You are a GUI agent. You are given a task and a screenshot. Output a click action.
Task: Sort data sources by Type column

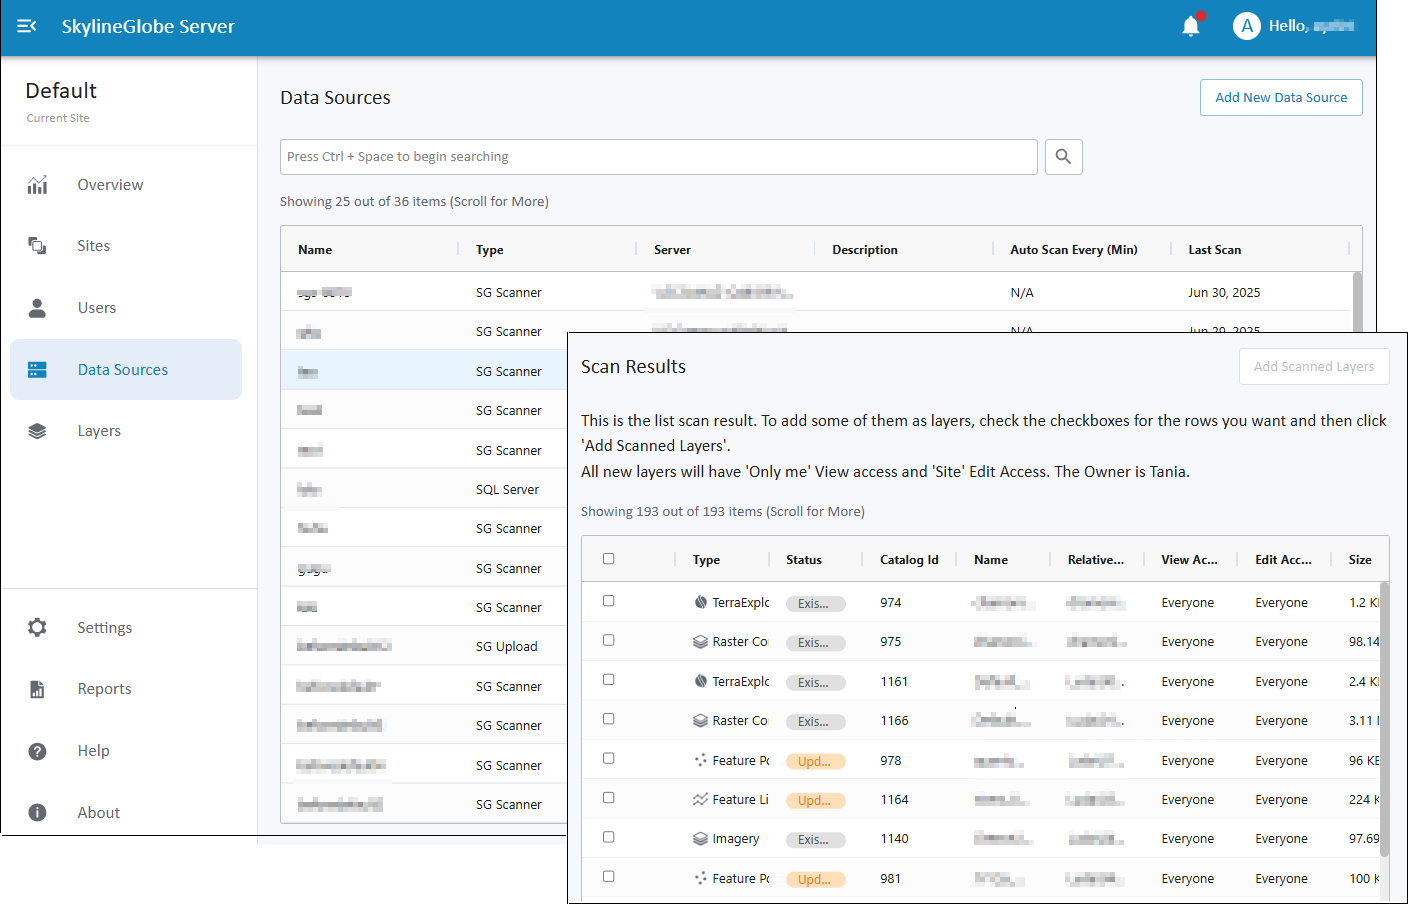pyautogui.click(x=490, y=250)
